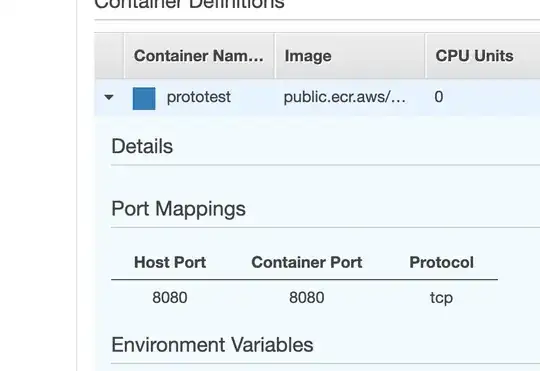Click the Port Mappings section heading

pyautogui.click(x=178, y=209)
